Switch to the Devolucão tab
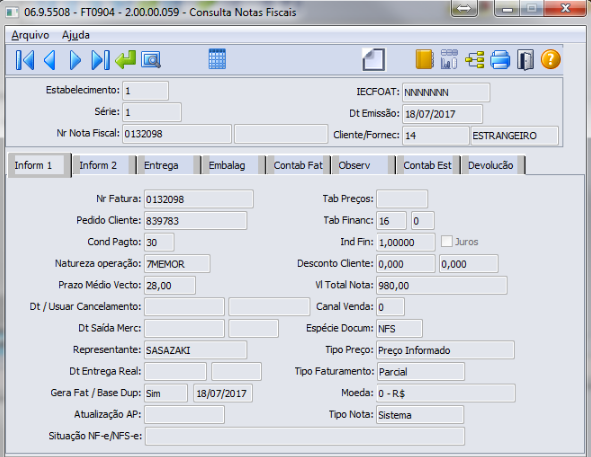Image resolution: width=591 pixels, height=457 pixels. (493, 165)
